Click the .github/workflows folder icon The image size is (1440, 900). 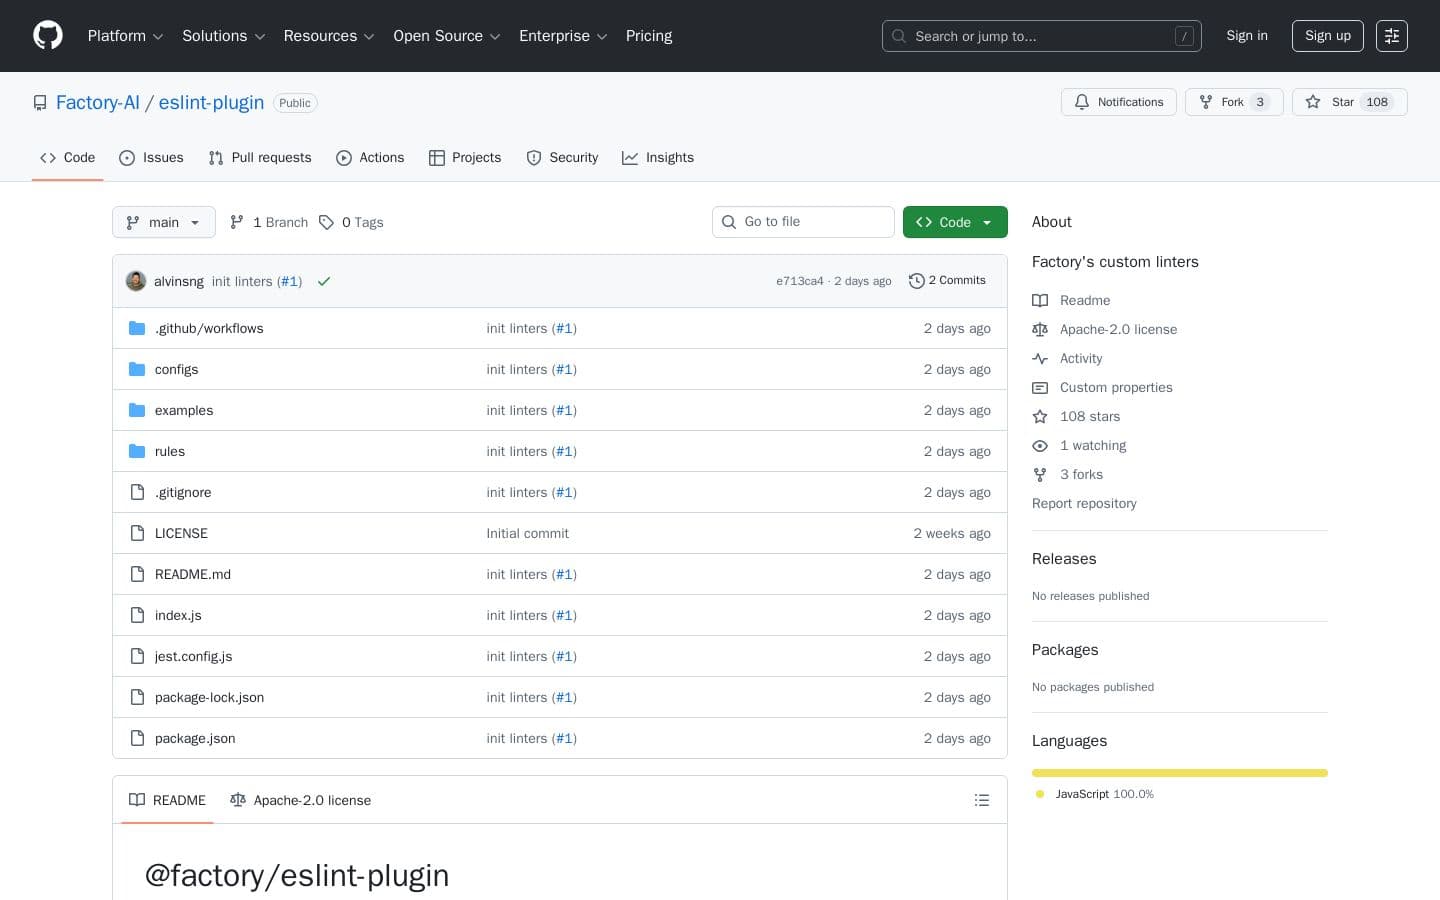137,328
